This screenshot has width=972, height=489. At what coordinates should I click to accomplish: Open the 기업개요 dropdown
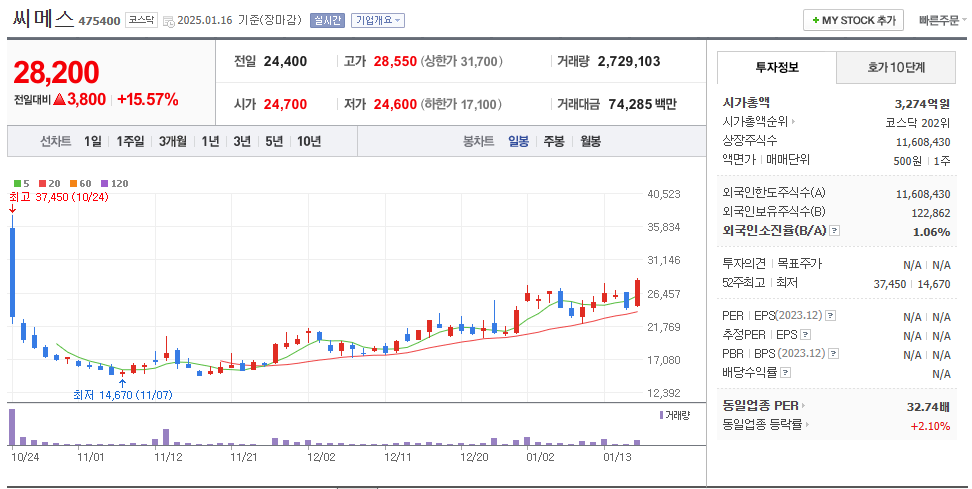378,20
